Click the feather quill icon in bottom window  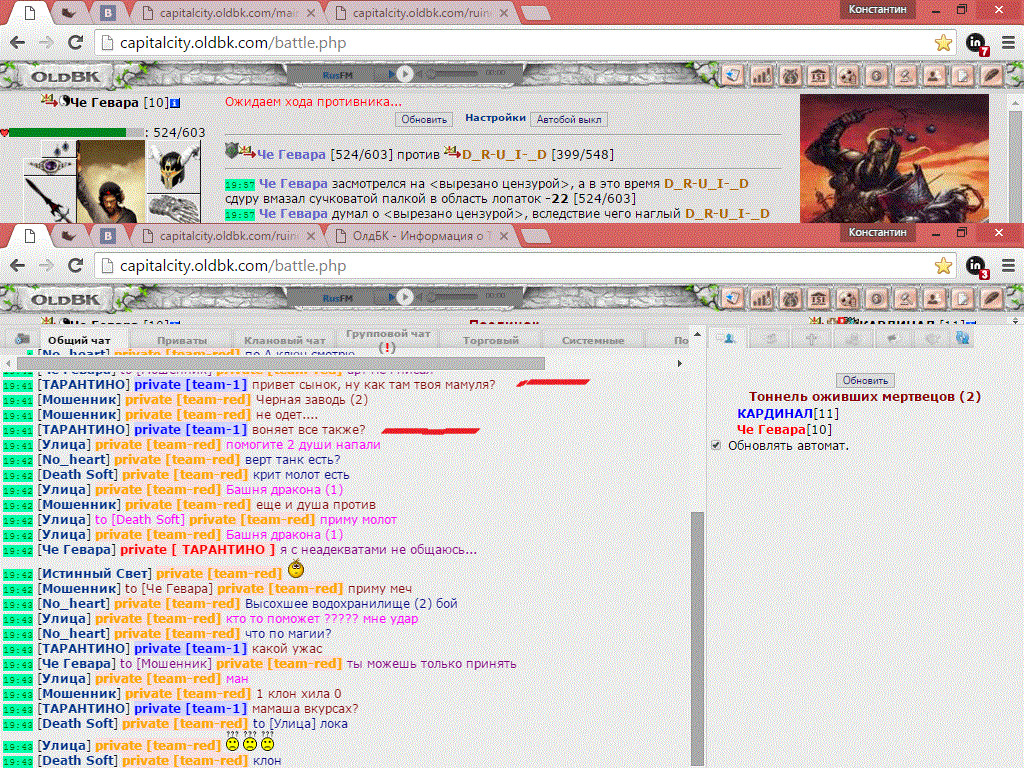coord(991,299)
